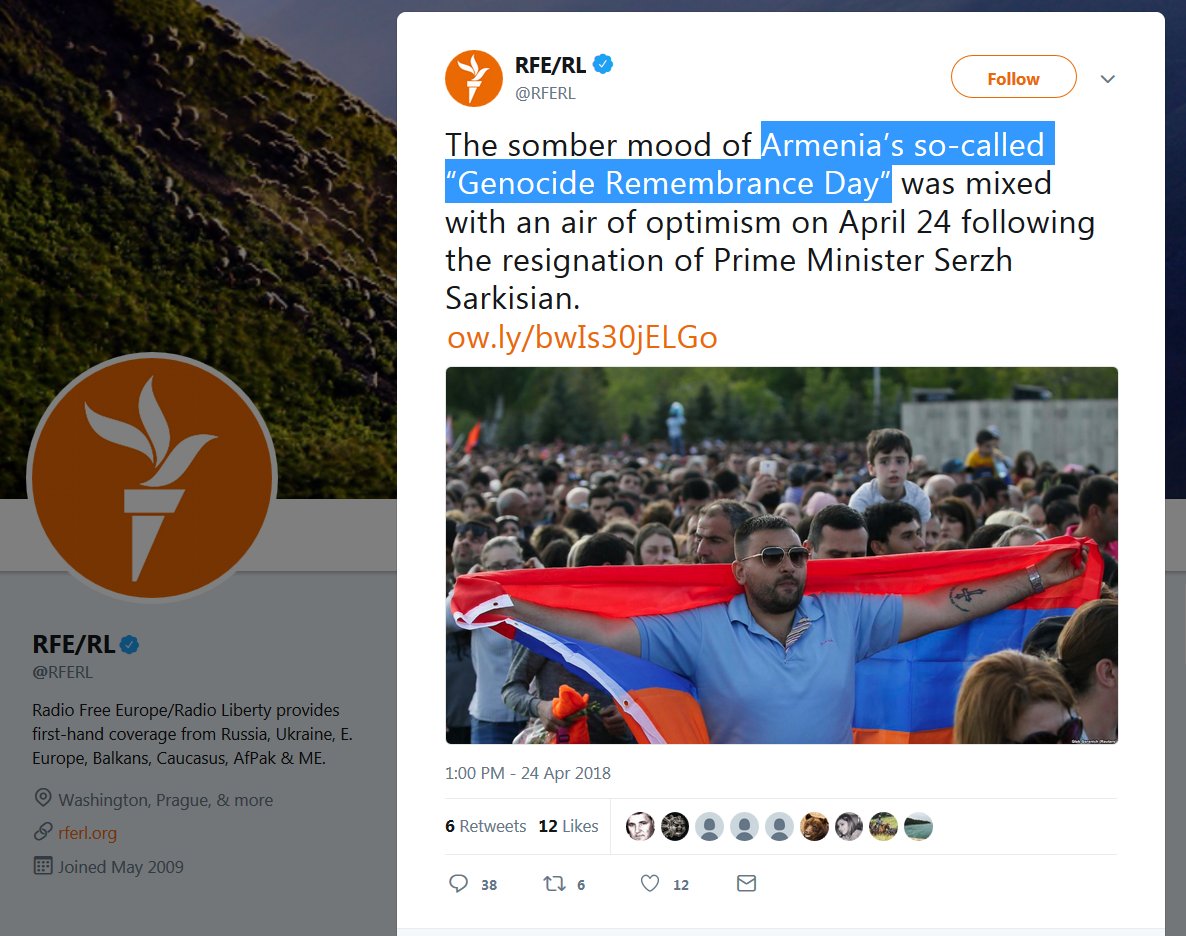View the 6 Retweets list
This screenshot has width=1186, height=936.
[486, 826]
